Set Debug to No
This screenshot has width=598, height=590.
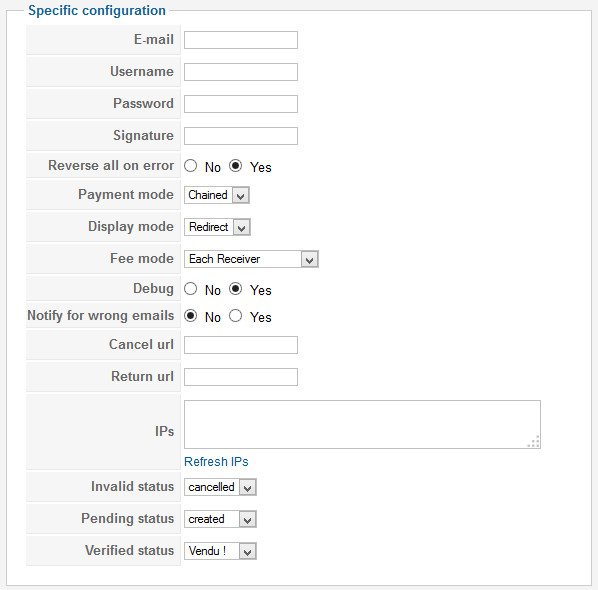coord(190,289)
